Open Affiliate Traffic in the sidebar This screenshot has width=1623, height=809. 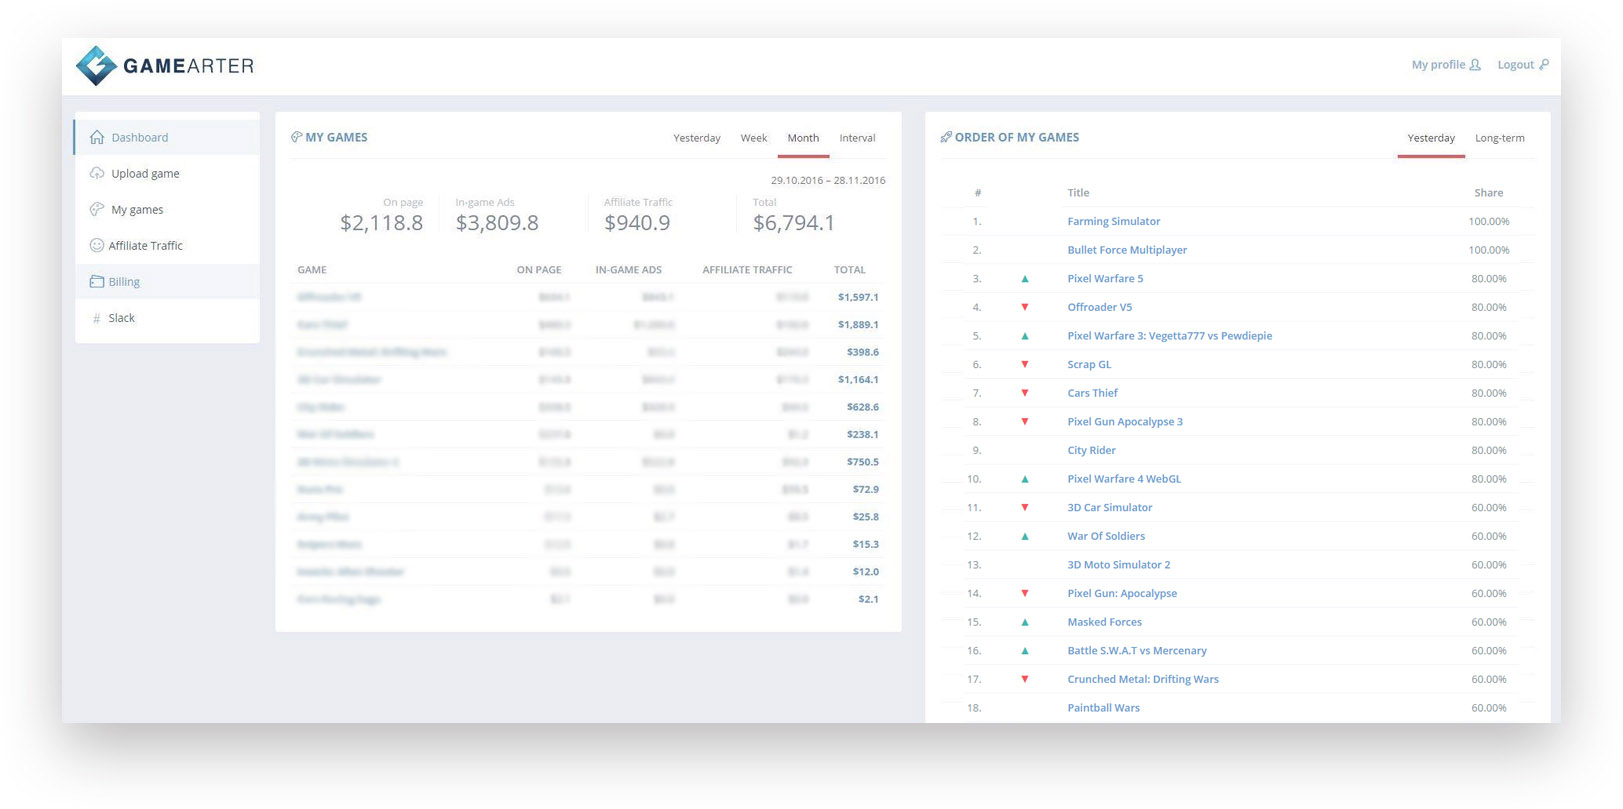click(x=167, y=245)
